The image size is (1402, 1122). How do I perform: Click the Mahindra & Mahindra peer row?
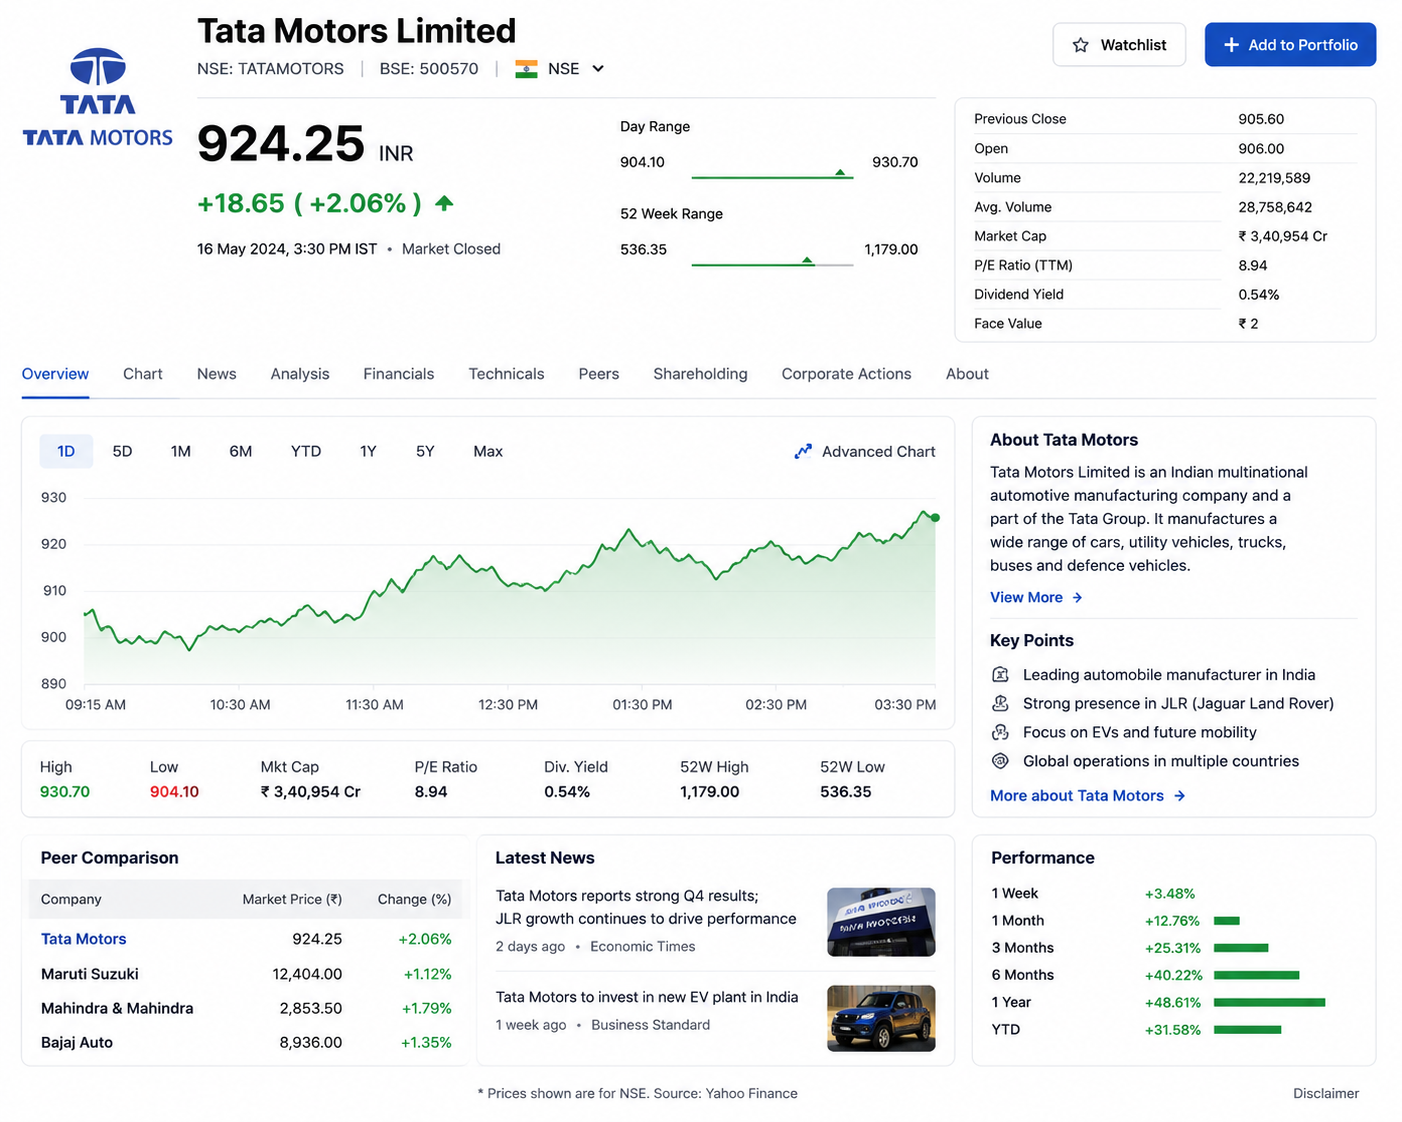(246, 1008)
